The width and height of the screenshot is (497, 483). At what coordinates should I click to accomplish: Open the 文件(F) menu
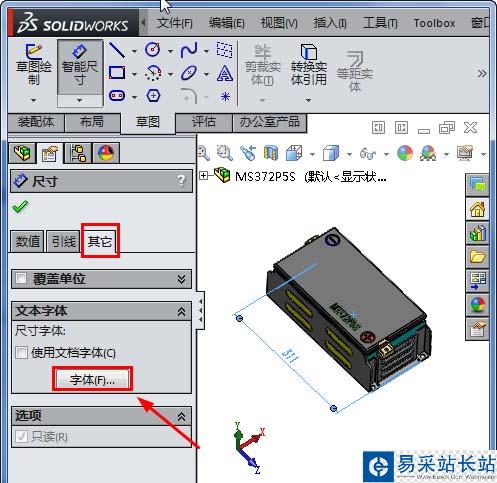(175, 23)
